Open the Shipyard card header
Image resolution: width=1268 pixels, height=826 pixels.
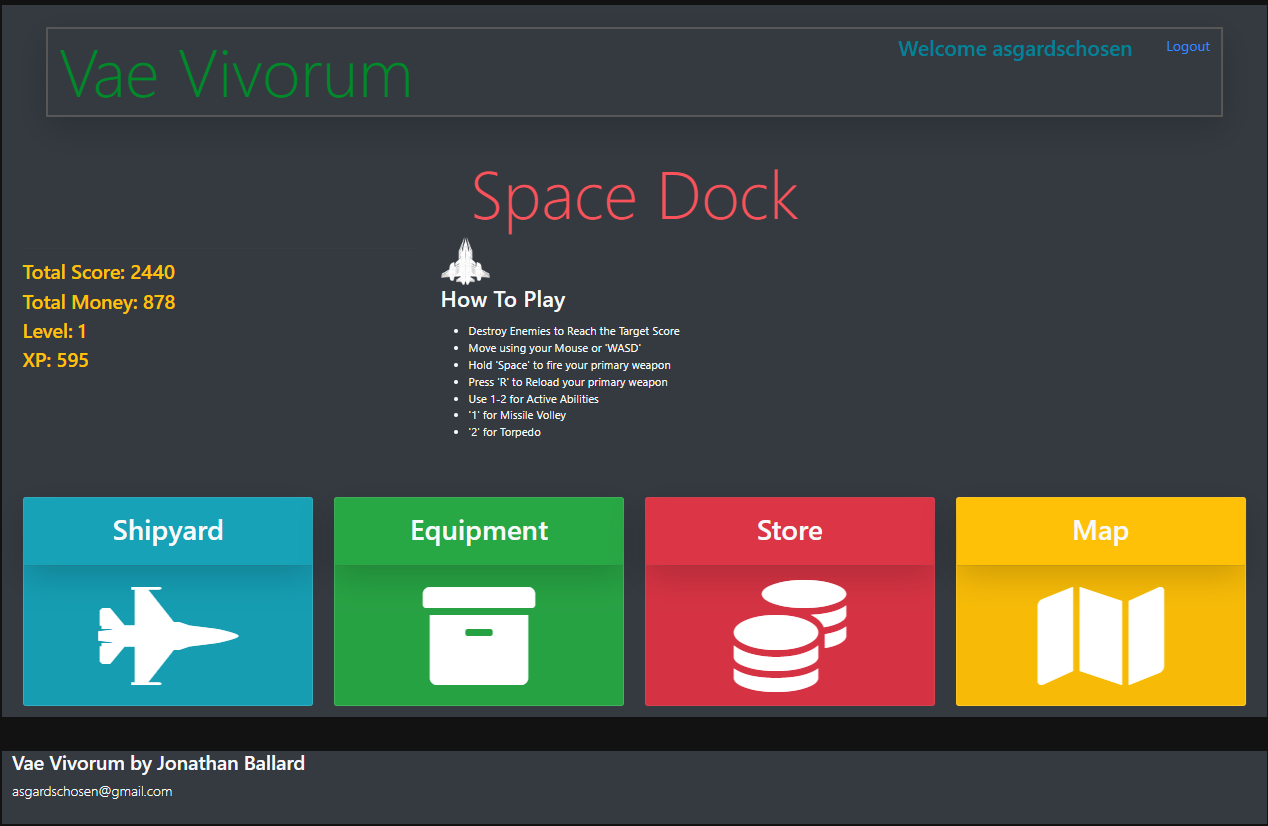168,530
